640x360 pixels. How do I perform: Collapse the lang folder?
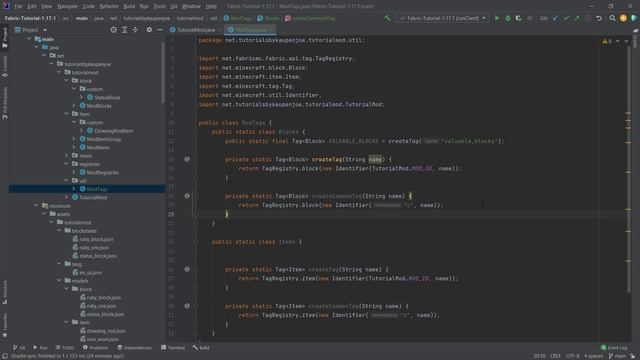[x=59, y=264]
